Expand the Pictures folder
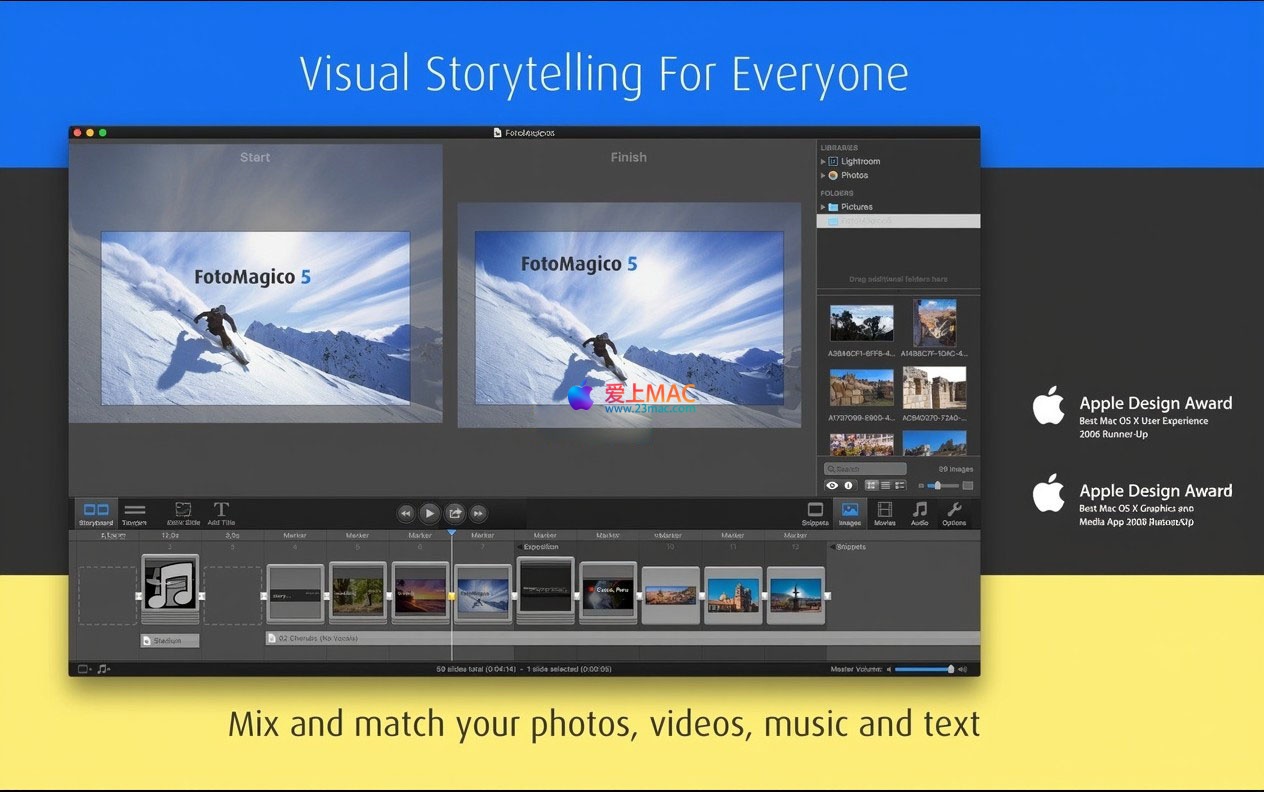The height and width of the screenshot is (792, 1264). [823, 207]
